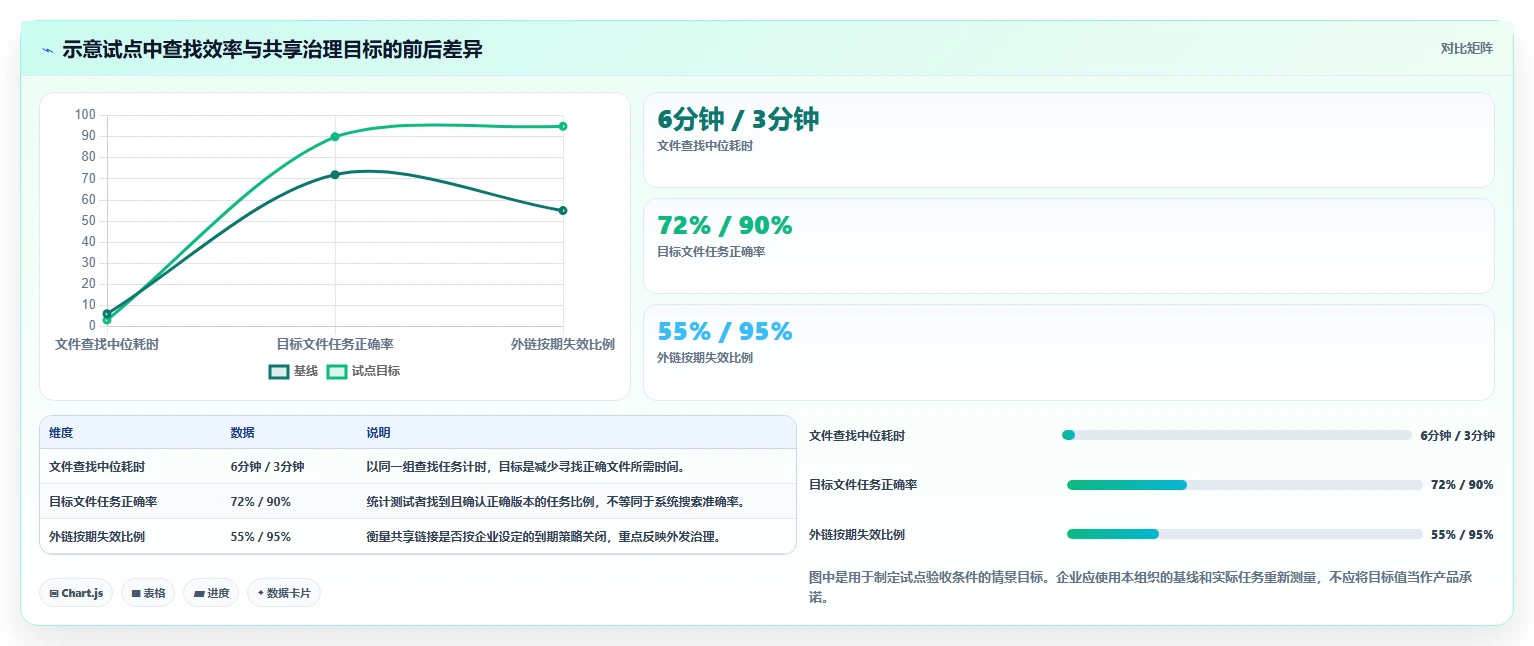Click the 数据卡片 tag chip
The image size is (1534, 646).
[284, 593]
